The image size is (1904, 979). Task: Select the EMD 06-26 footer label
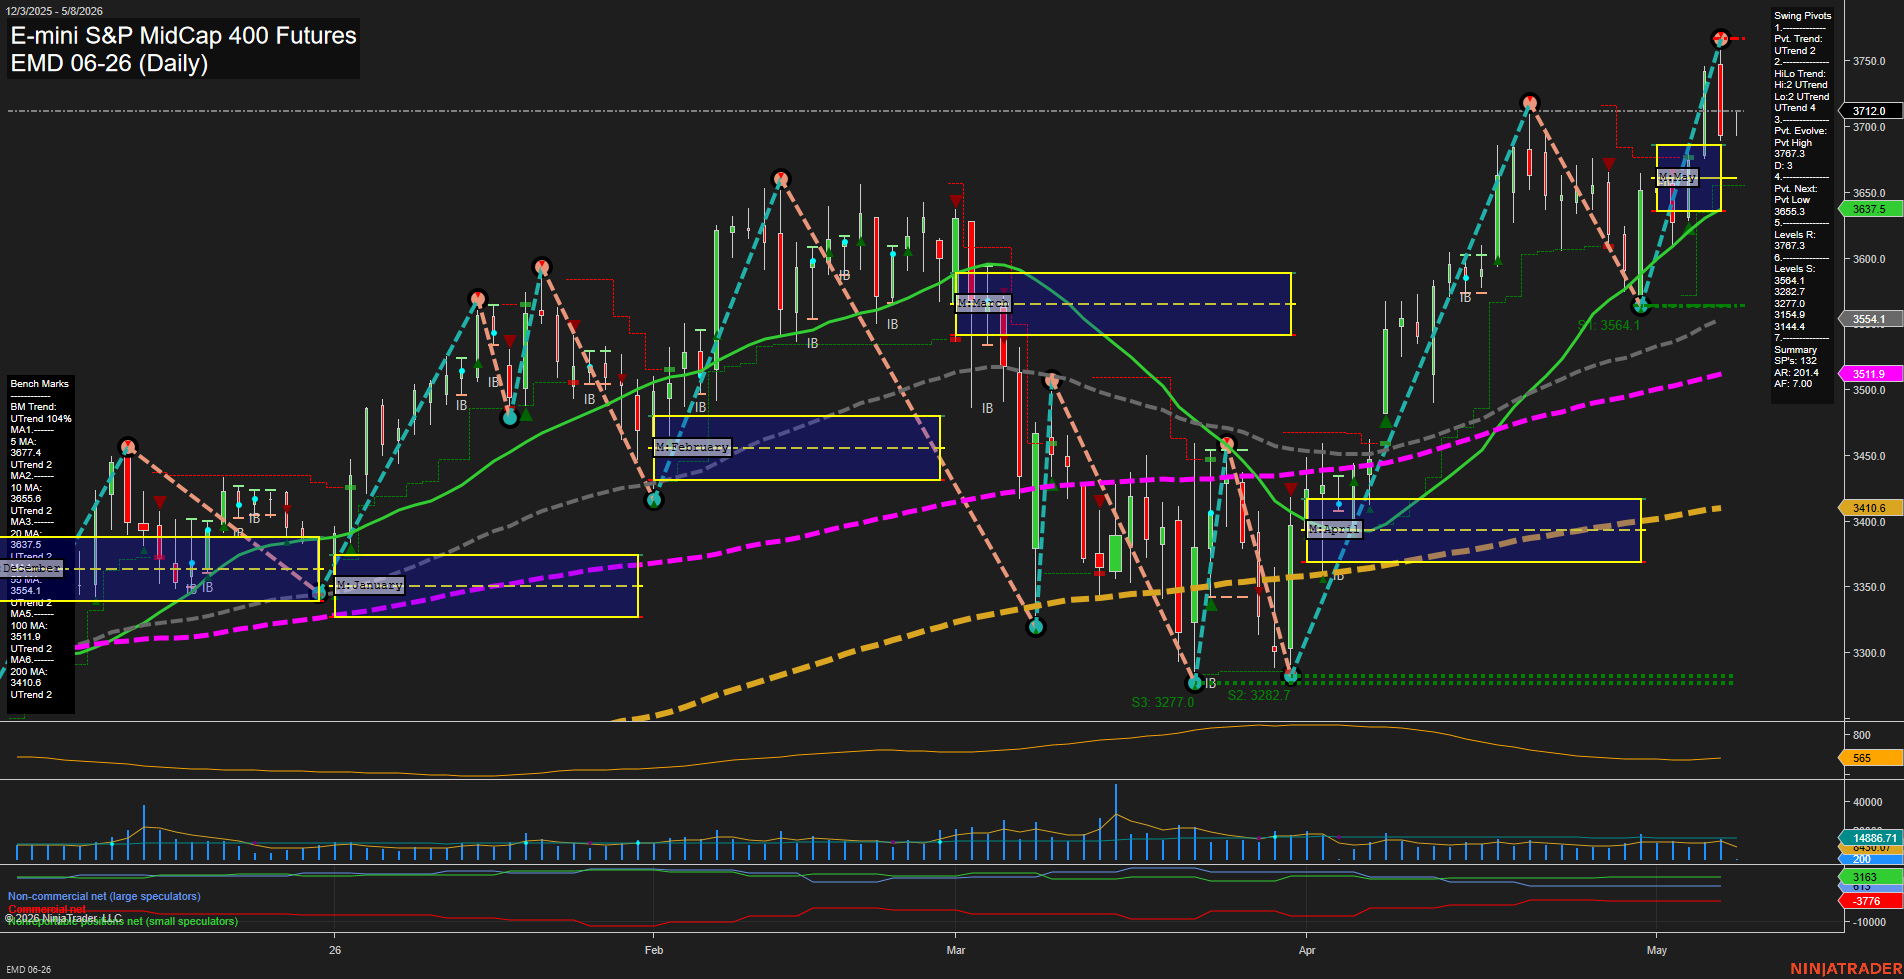click(x=28, y=970)
